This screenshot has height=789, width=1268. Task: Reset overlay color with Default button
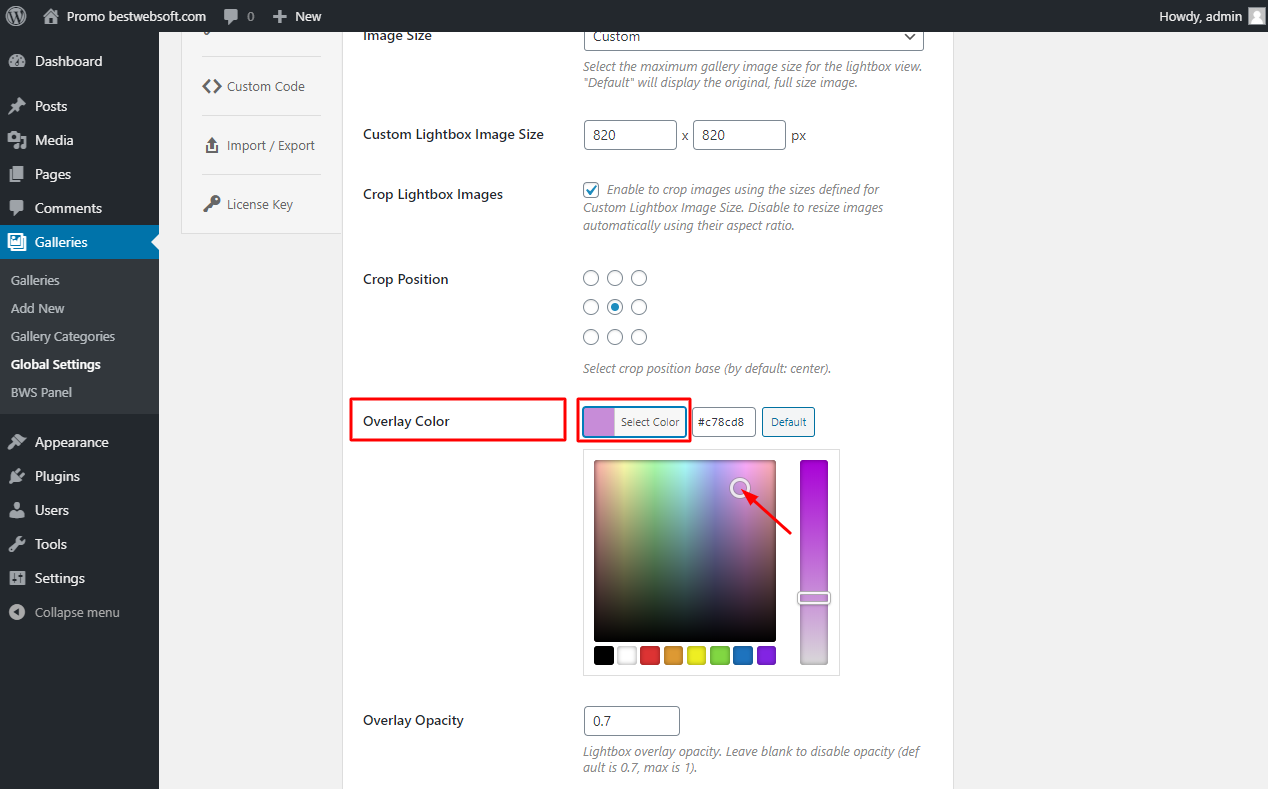click(x=788, y=422)
